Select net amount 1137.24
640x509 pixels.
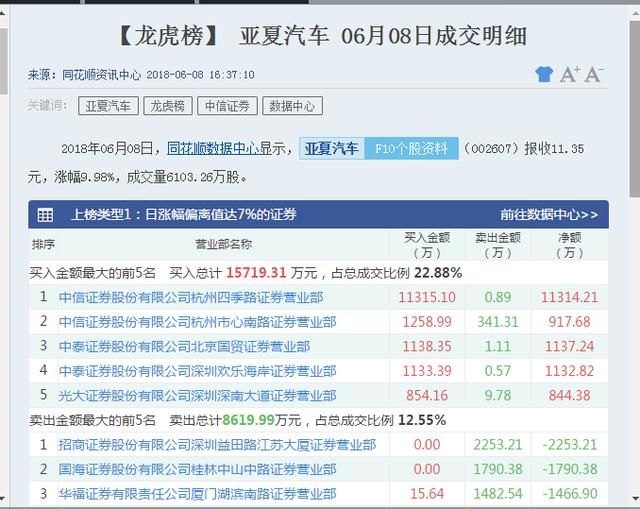click(569, 347)
